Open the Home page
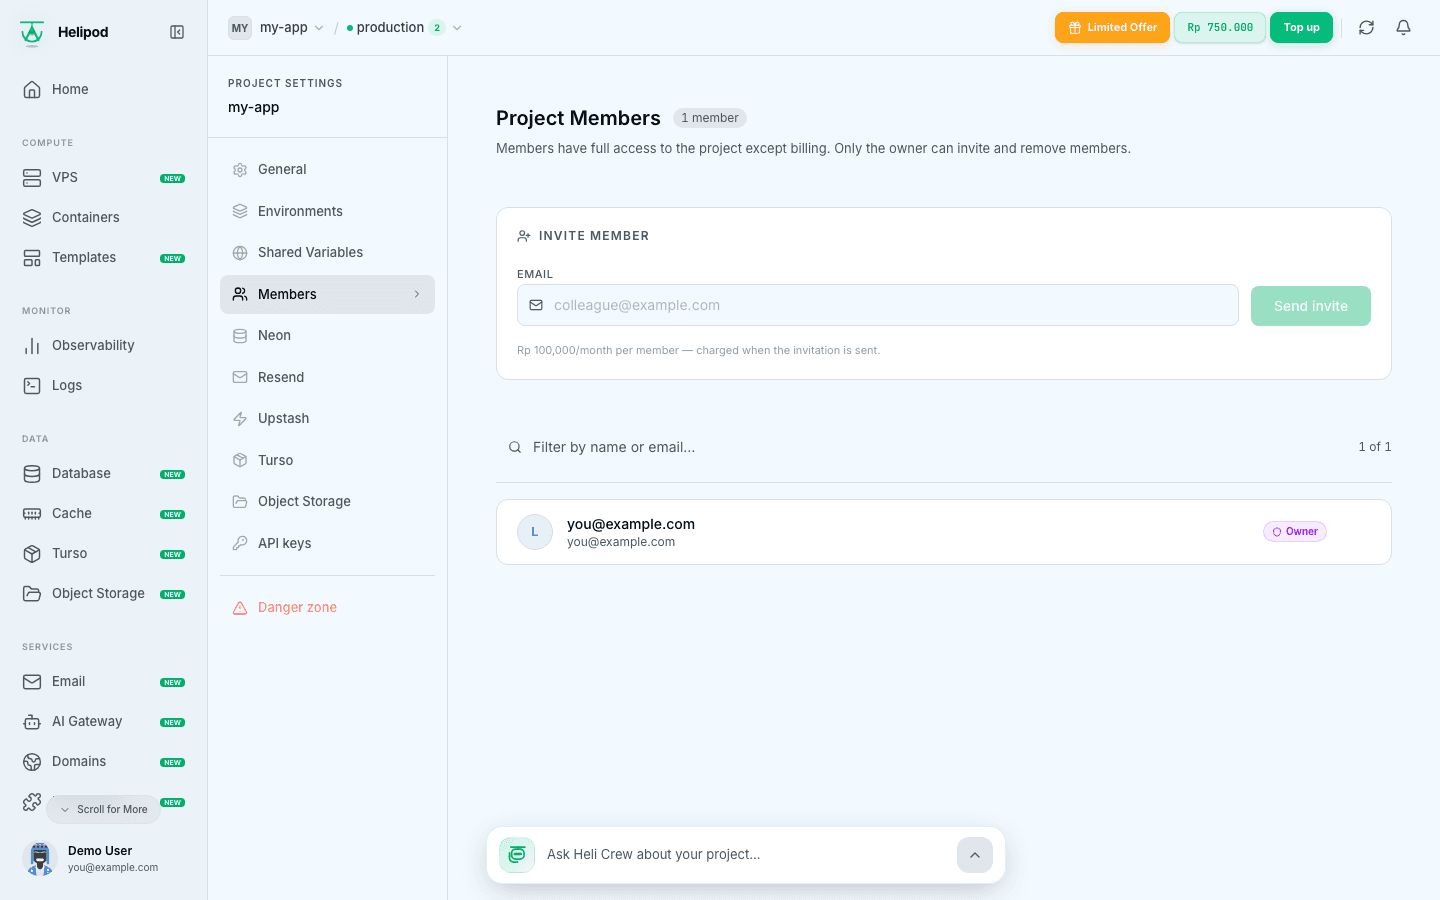1440x900 pixels. 103,89
